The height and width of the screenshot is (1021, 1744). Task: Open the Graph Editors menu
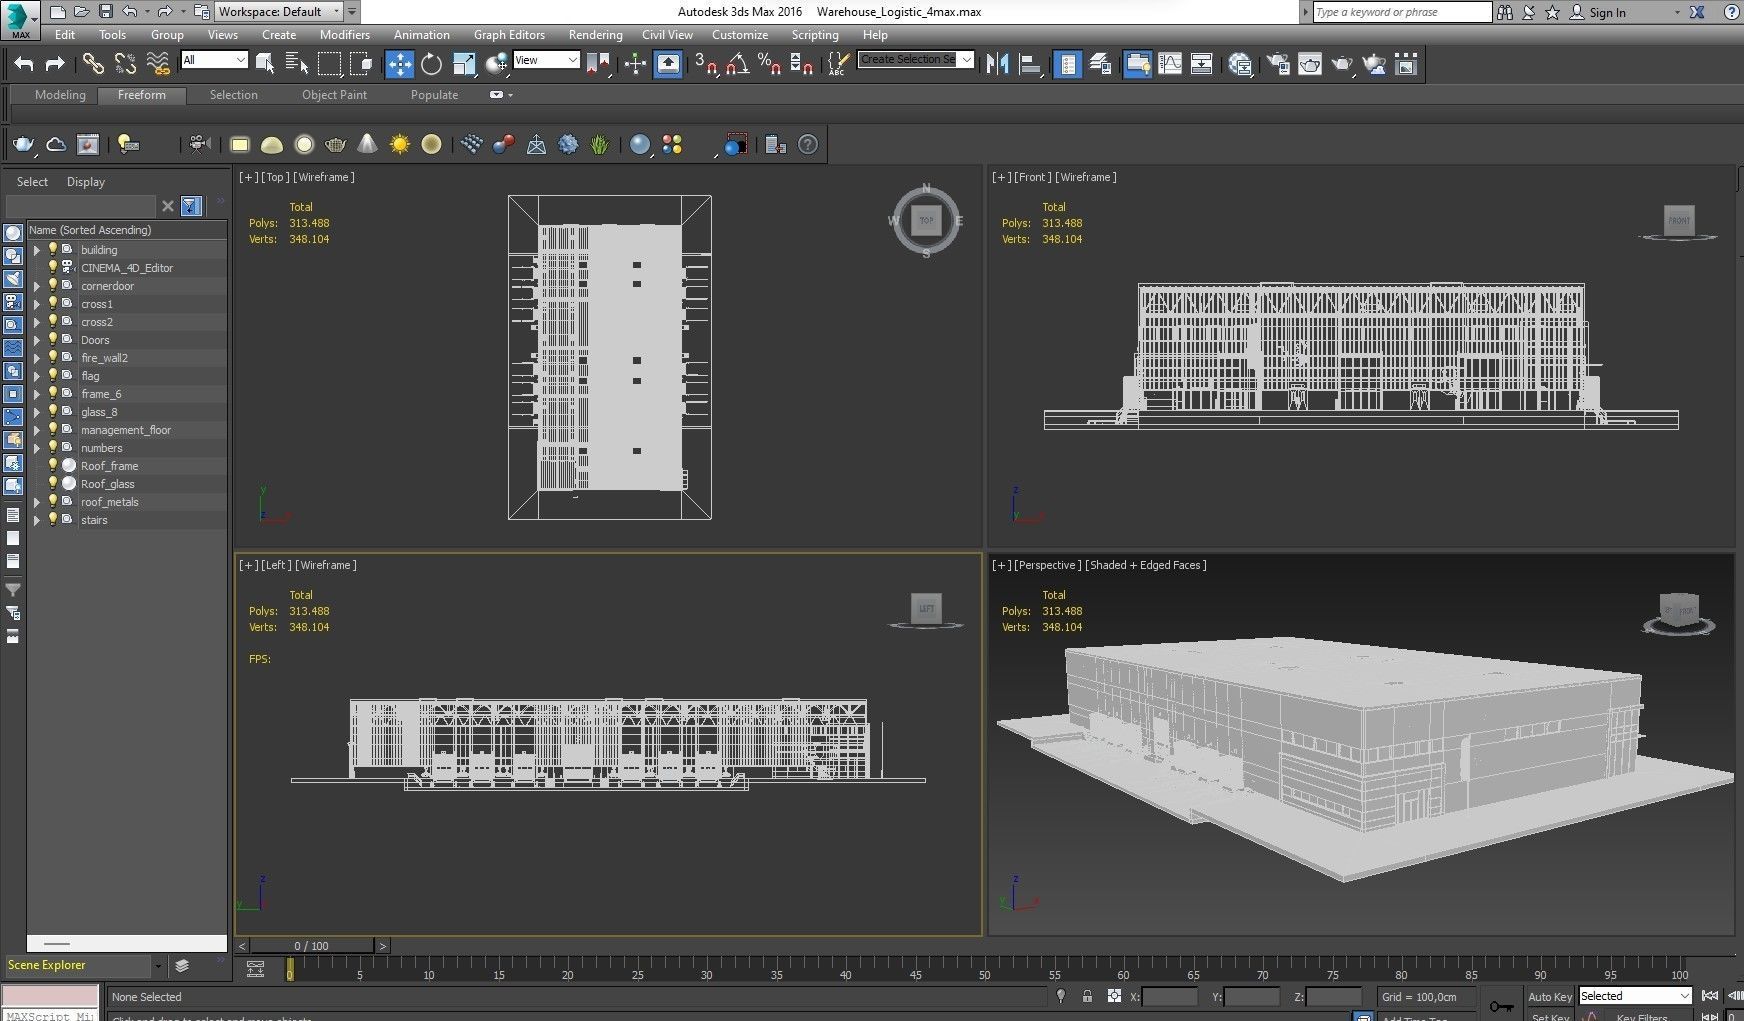[x=509, y=35]
